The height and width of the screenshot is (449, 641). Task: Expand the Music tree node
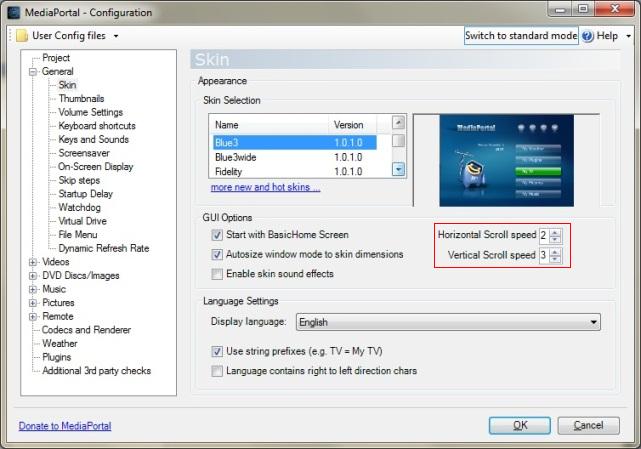click(33, 290)
